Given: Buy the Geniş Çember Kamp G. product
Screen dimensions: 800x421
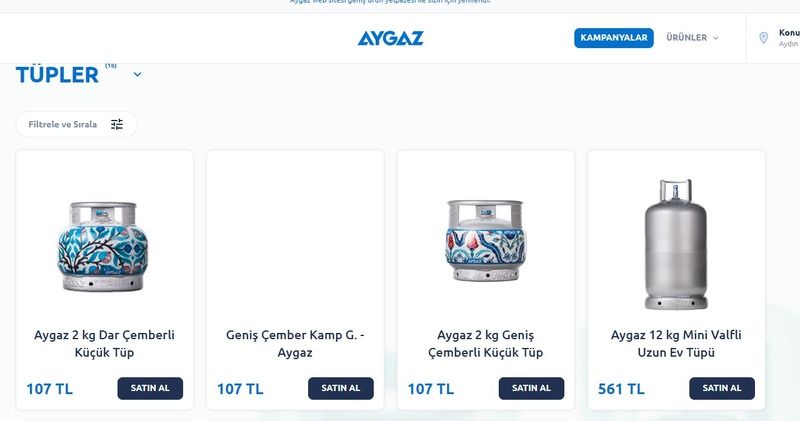Looking at the screenshot, I should (341, 388).
